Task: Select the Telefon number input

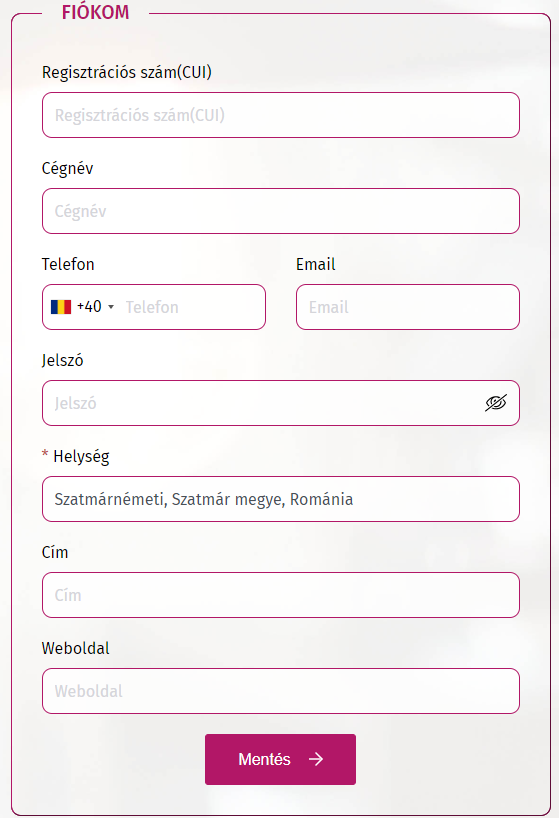Action: [193, 307]
